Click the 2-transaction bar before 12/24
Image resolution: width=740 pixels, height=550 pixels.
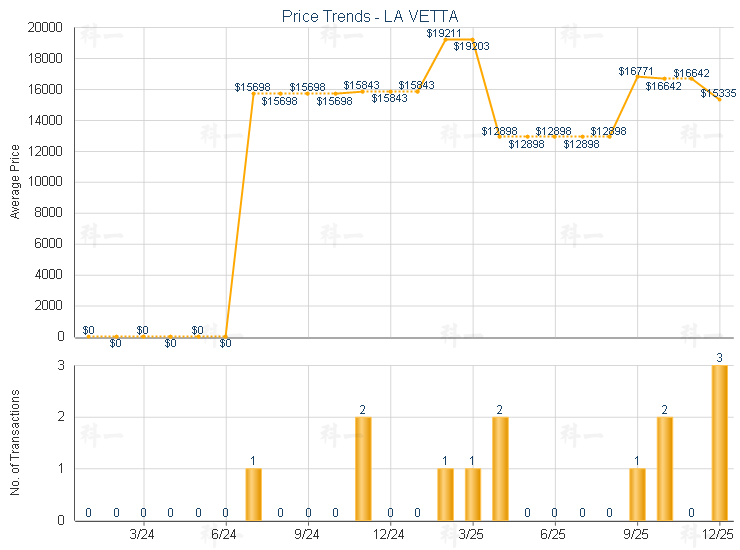click(x=363, y=468)
